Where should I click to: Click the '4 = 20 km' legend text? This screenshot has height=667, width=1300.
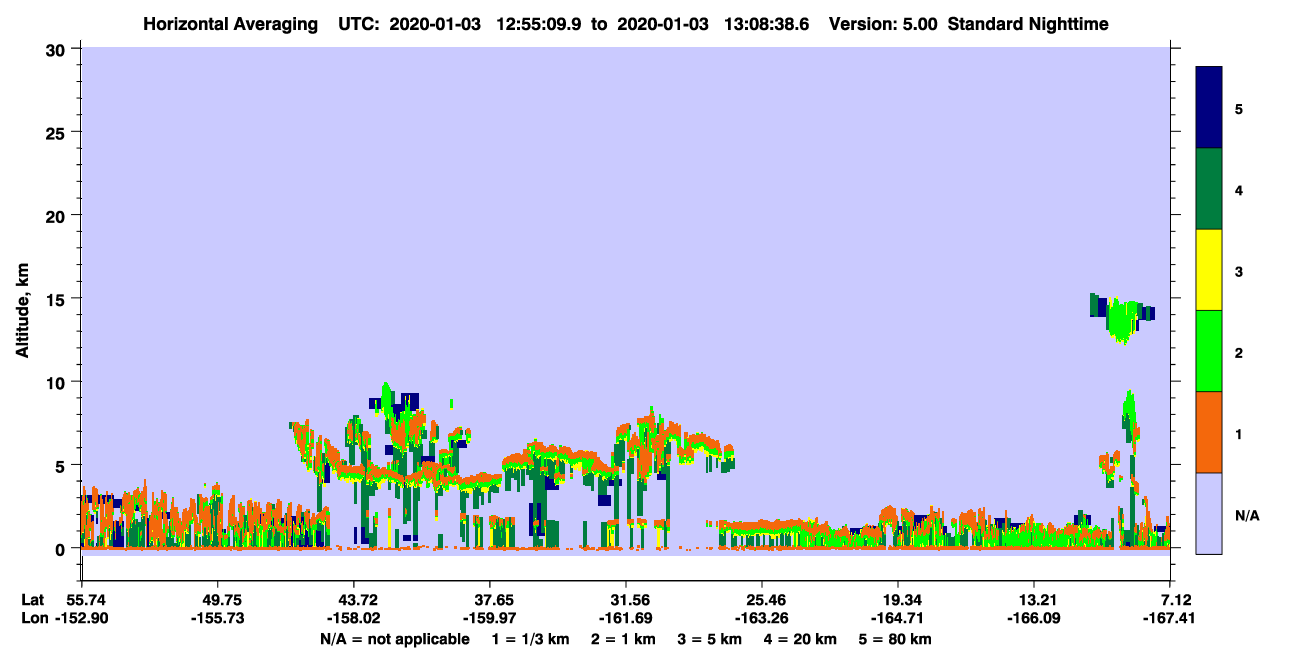click(800, 639)
